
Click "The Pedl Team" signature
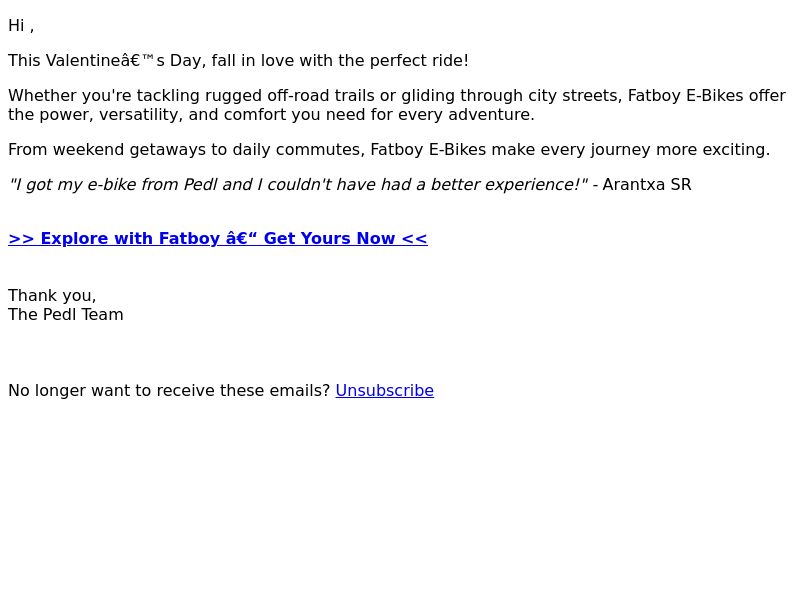66,314
